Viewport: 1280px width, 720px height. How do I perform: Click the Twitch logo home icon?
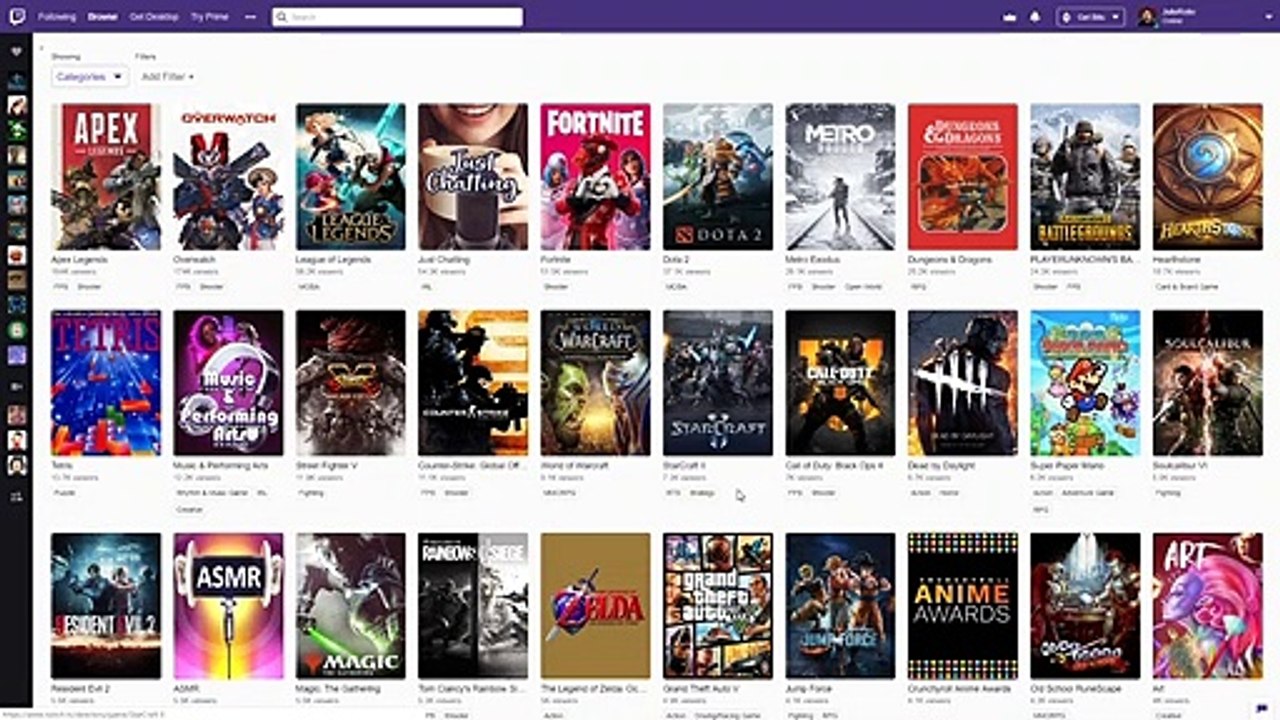click(x=17, y=17)
